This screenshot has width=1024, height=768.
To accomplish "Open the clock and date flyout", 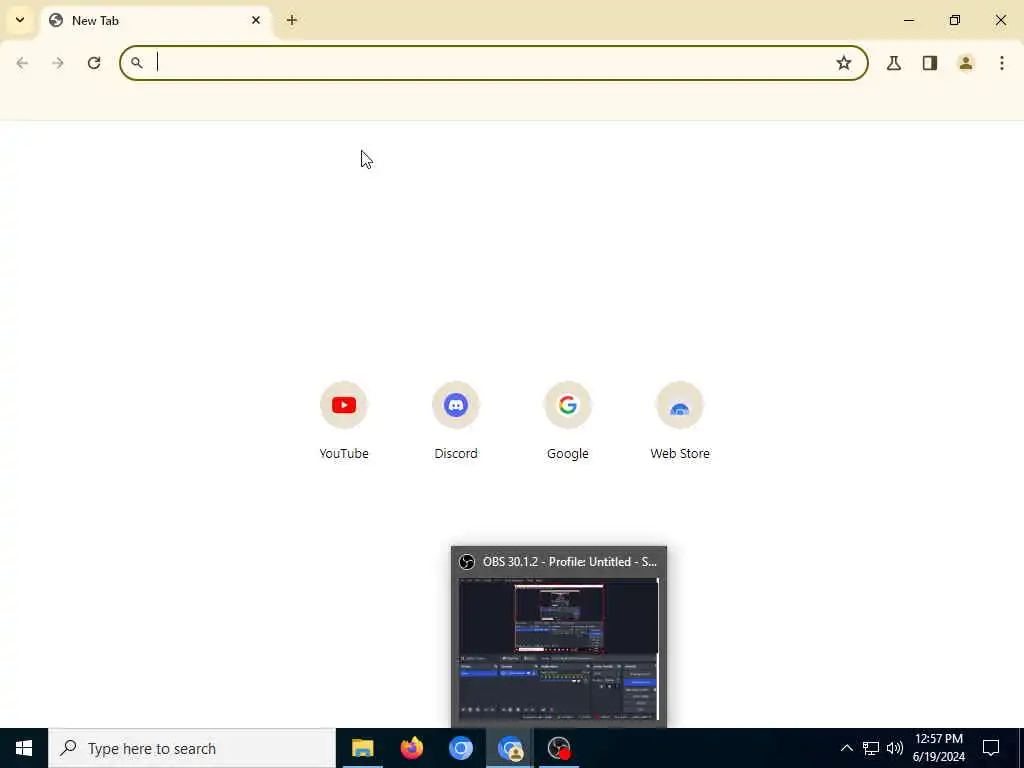I will (x=938, y=748).
